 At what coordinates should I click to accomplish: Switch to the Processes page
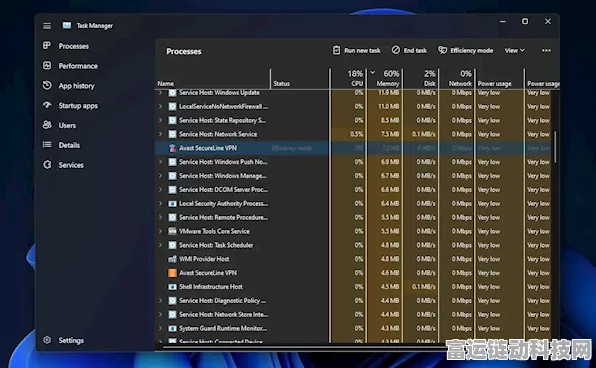pyautogui.click(x=73, y=46)
